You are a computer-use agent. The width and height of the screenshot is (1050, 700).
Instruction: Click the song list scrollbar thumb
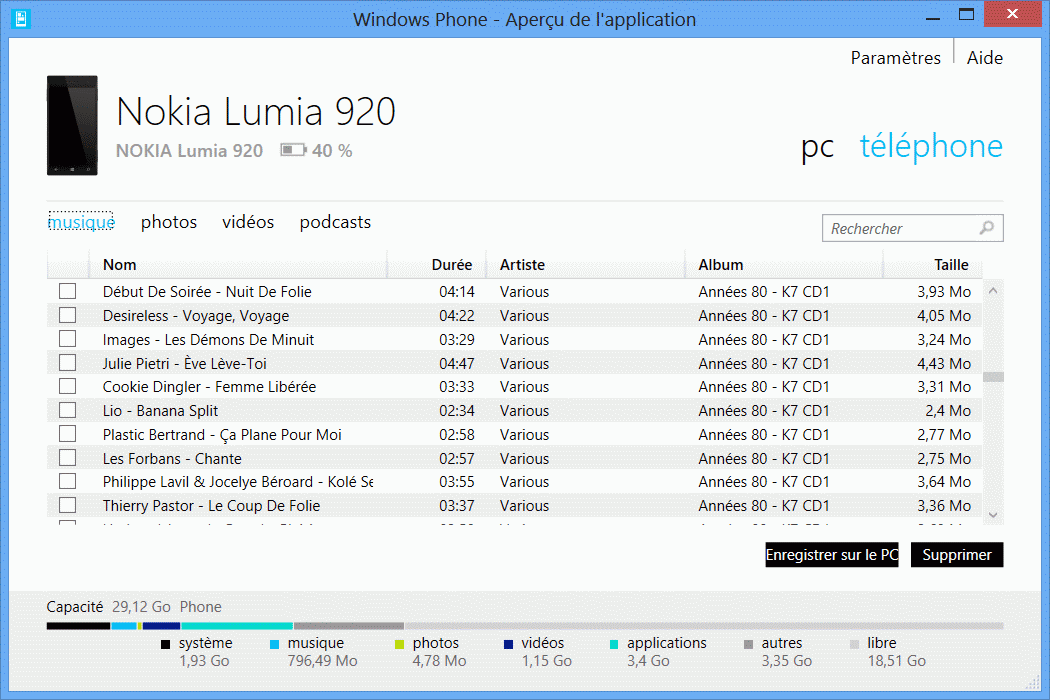(993, 376)
